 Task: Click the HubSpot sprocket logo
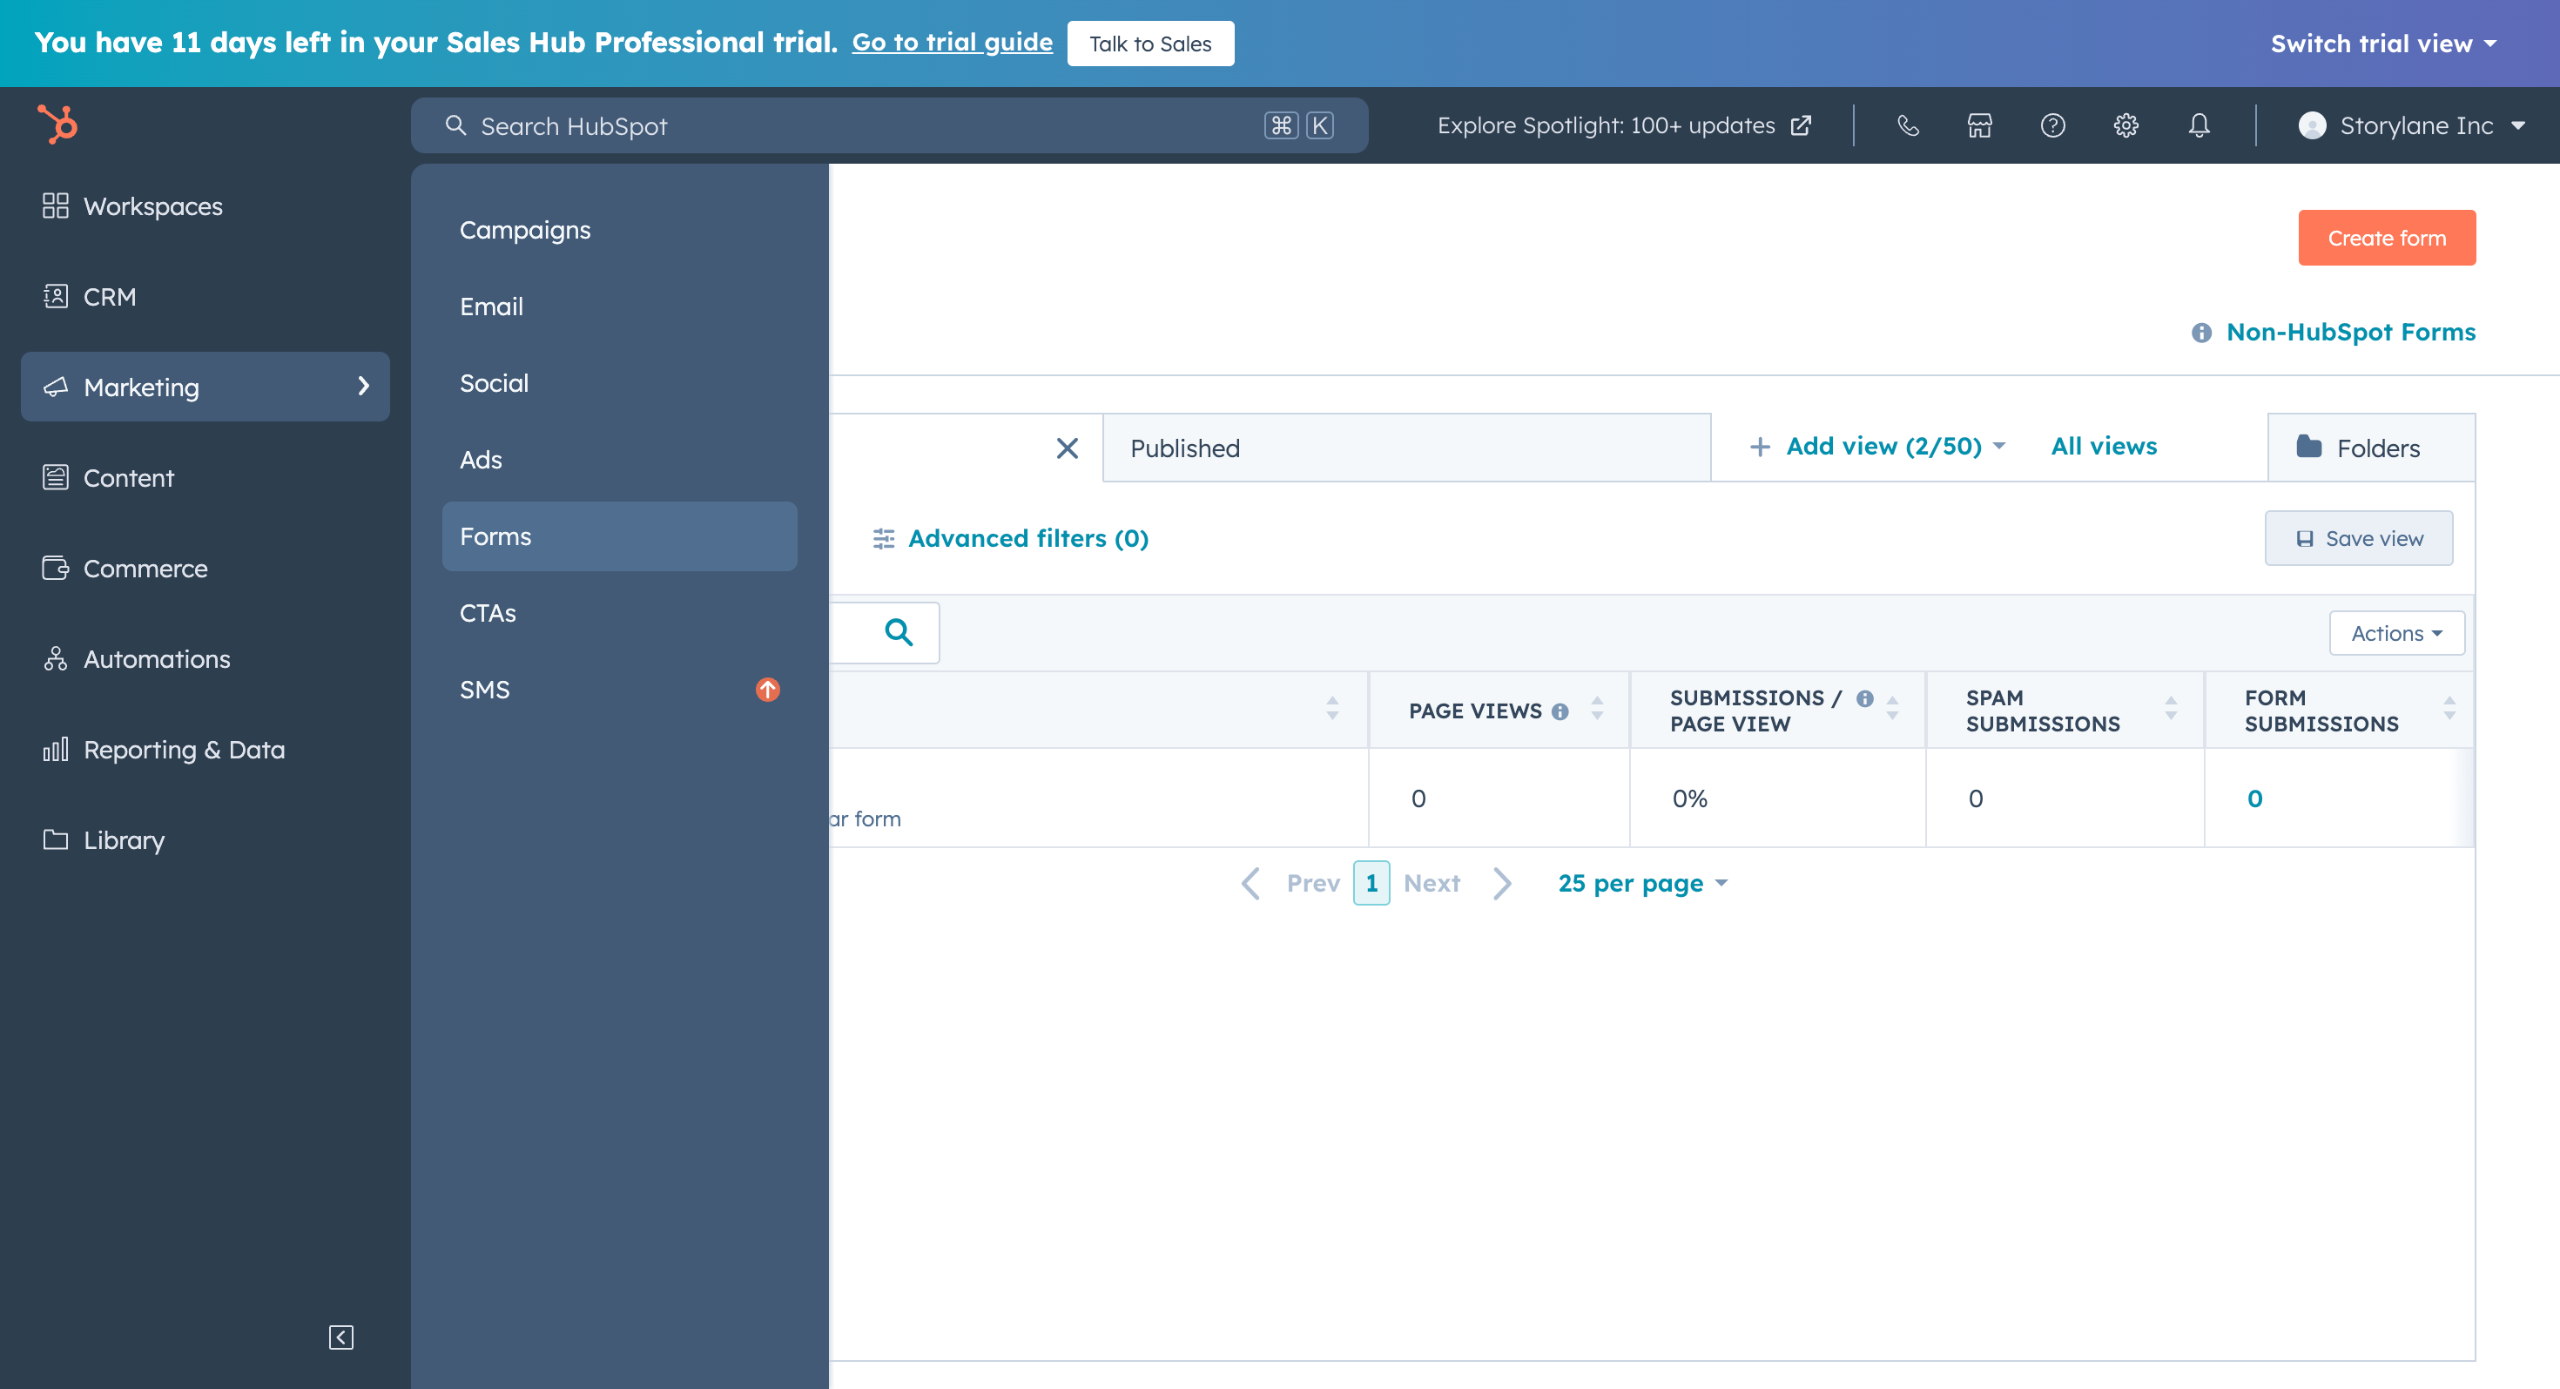click(57, 125)
